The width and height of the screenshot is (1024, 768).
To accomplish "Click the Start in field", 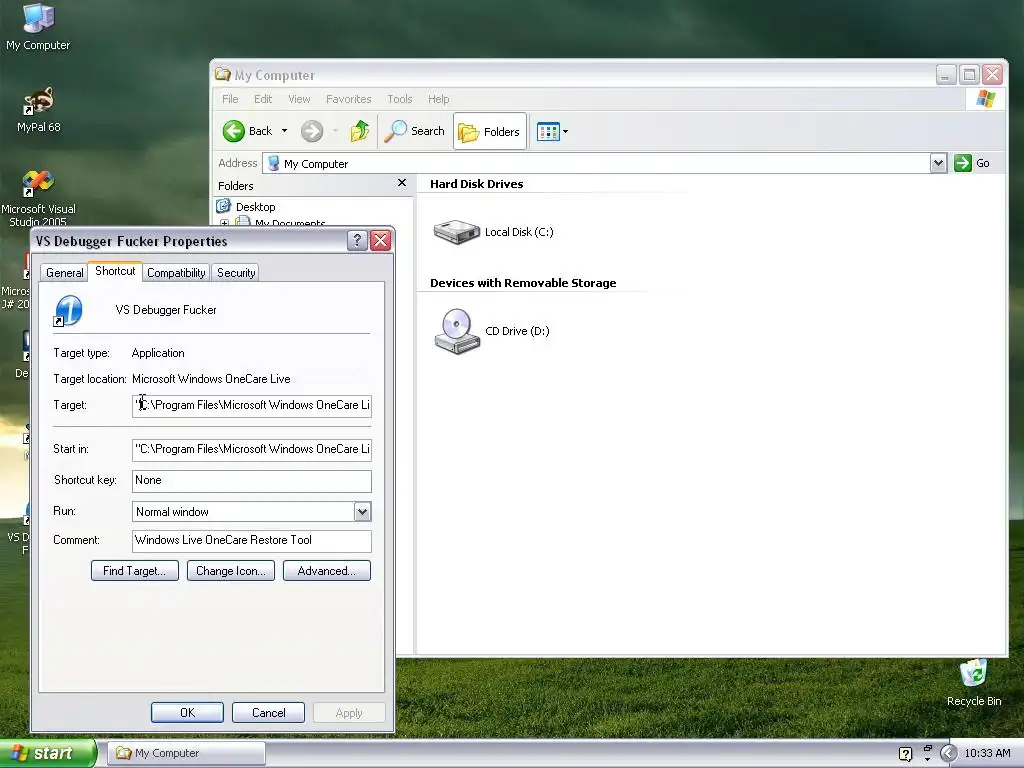I will pos(251,449).
